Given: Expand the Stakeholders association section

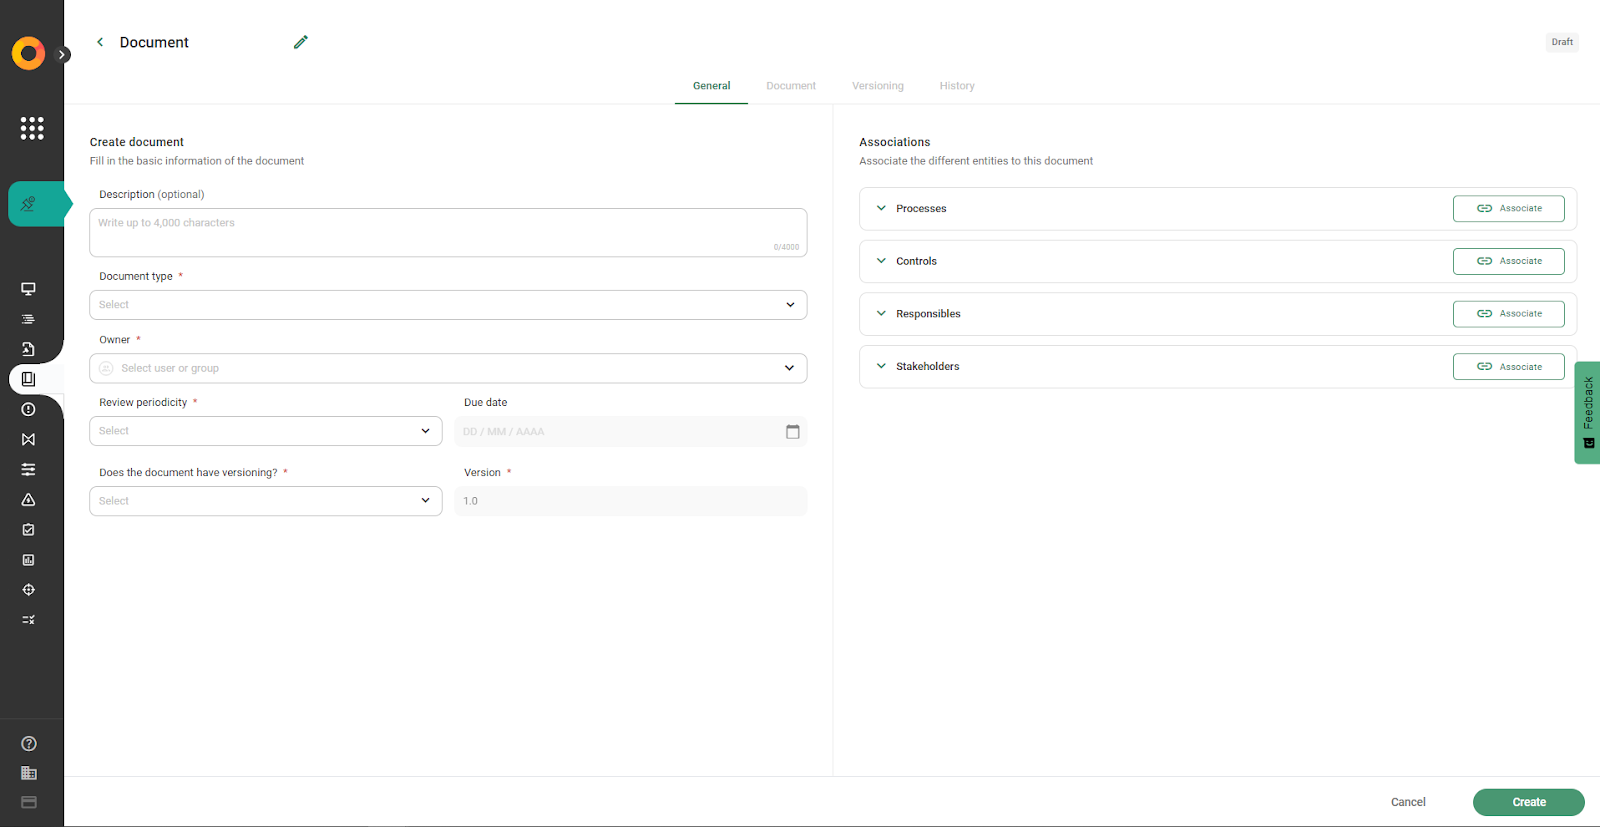Looking at the screenshot, I should [881, 367].
